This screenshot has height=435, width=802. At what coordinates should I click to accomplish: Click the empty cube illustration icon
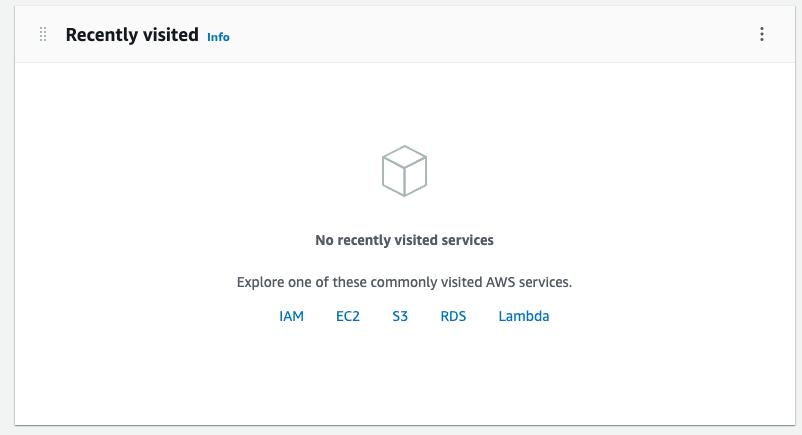tap(404, 170)
